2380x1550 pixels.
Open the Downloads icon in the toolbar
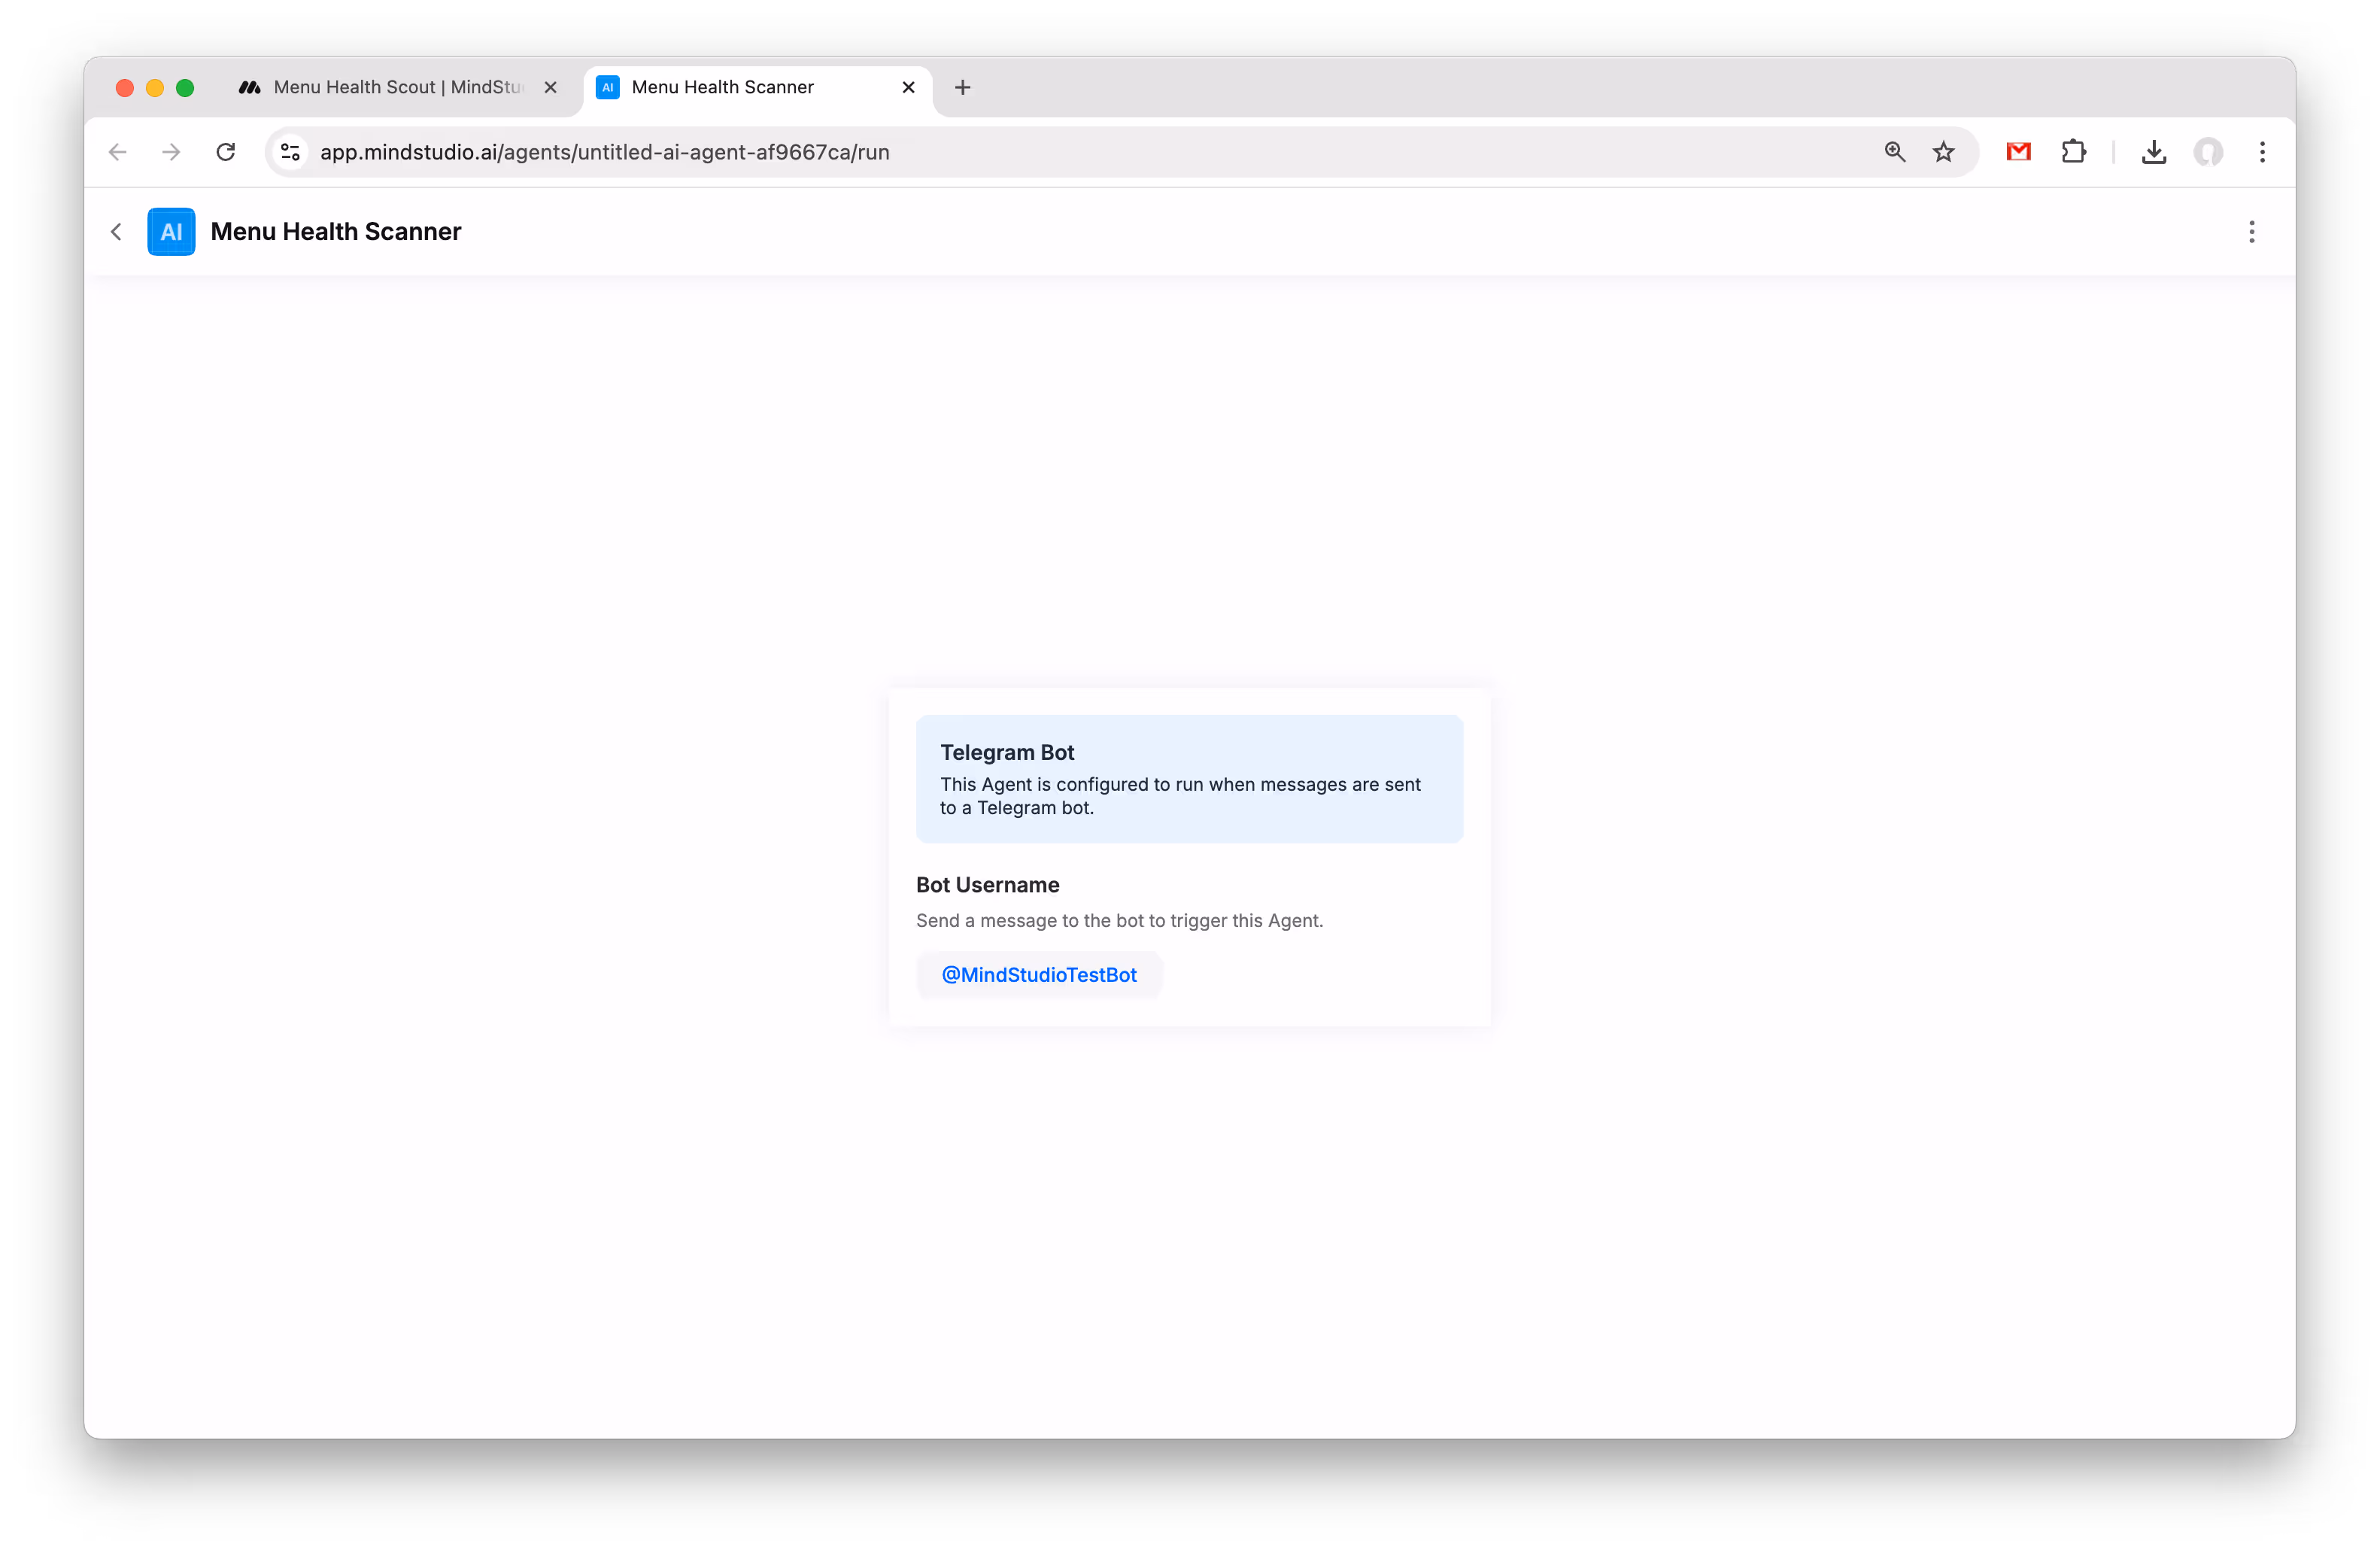coord(2154,152)
